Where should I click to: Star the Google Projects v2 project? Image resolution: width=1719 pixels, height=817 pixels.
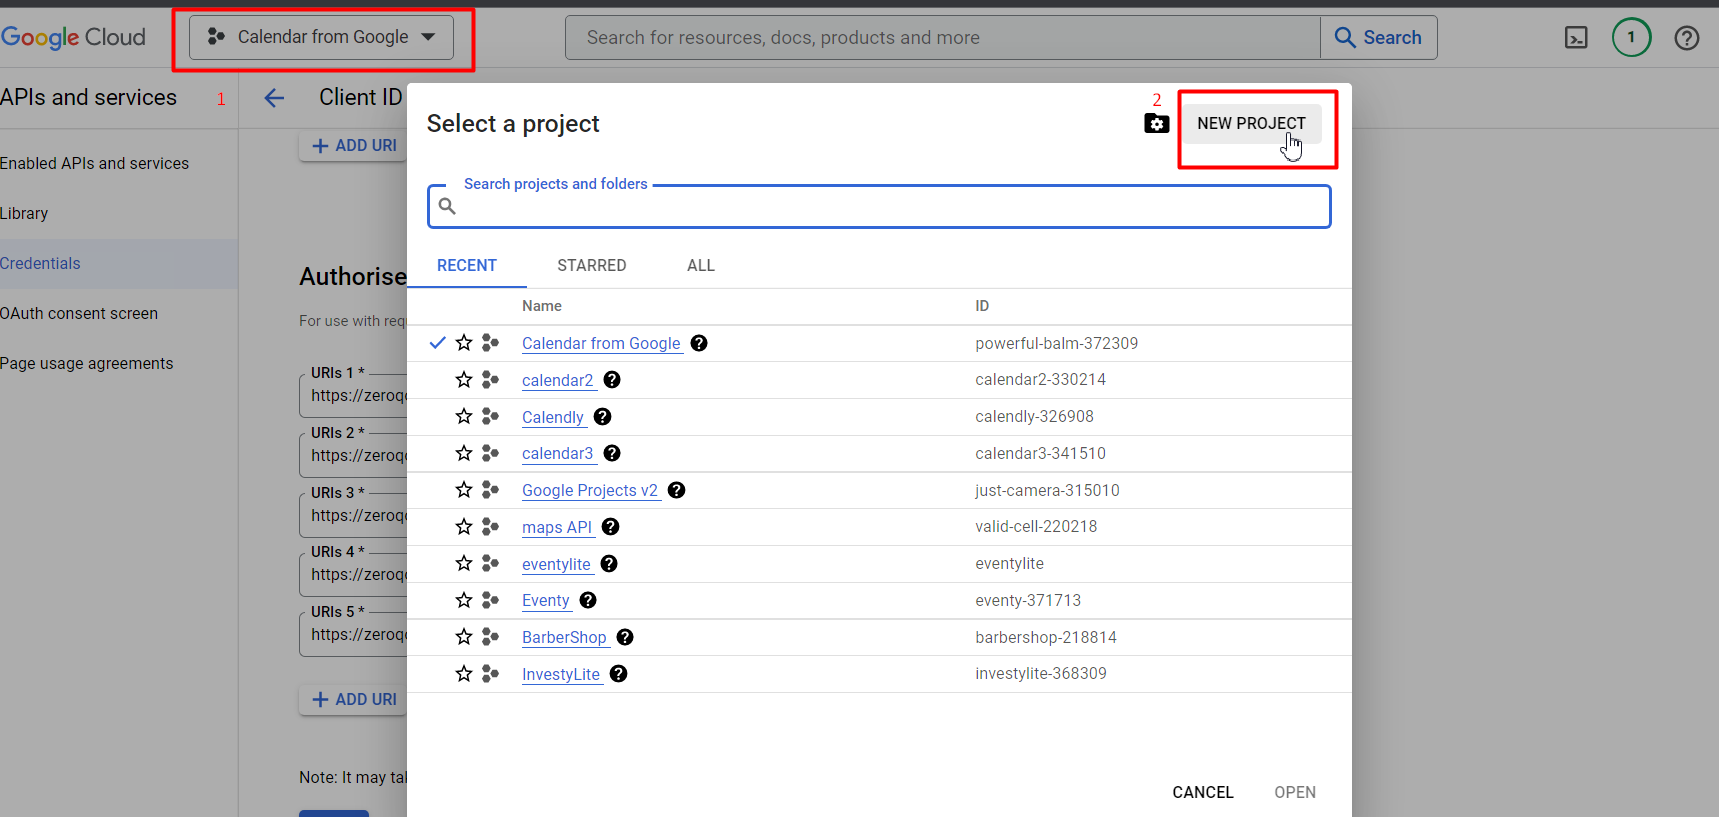[x=464, y=490]
